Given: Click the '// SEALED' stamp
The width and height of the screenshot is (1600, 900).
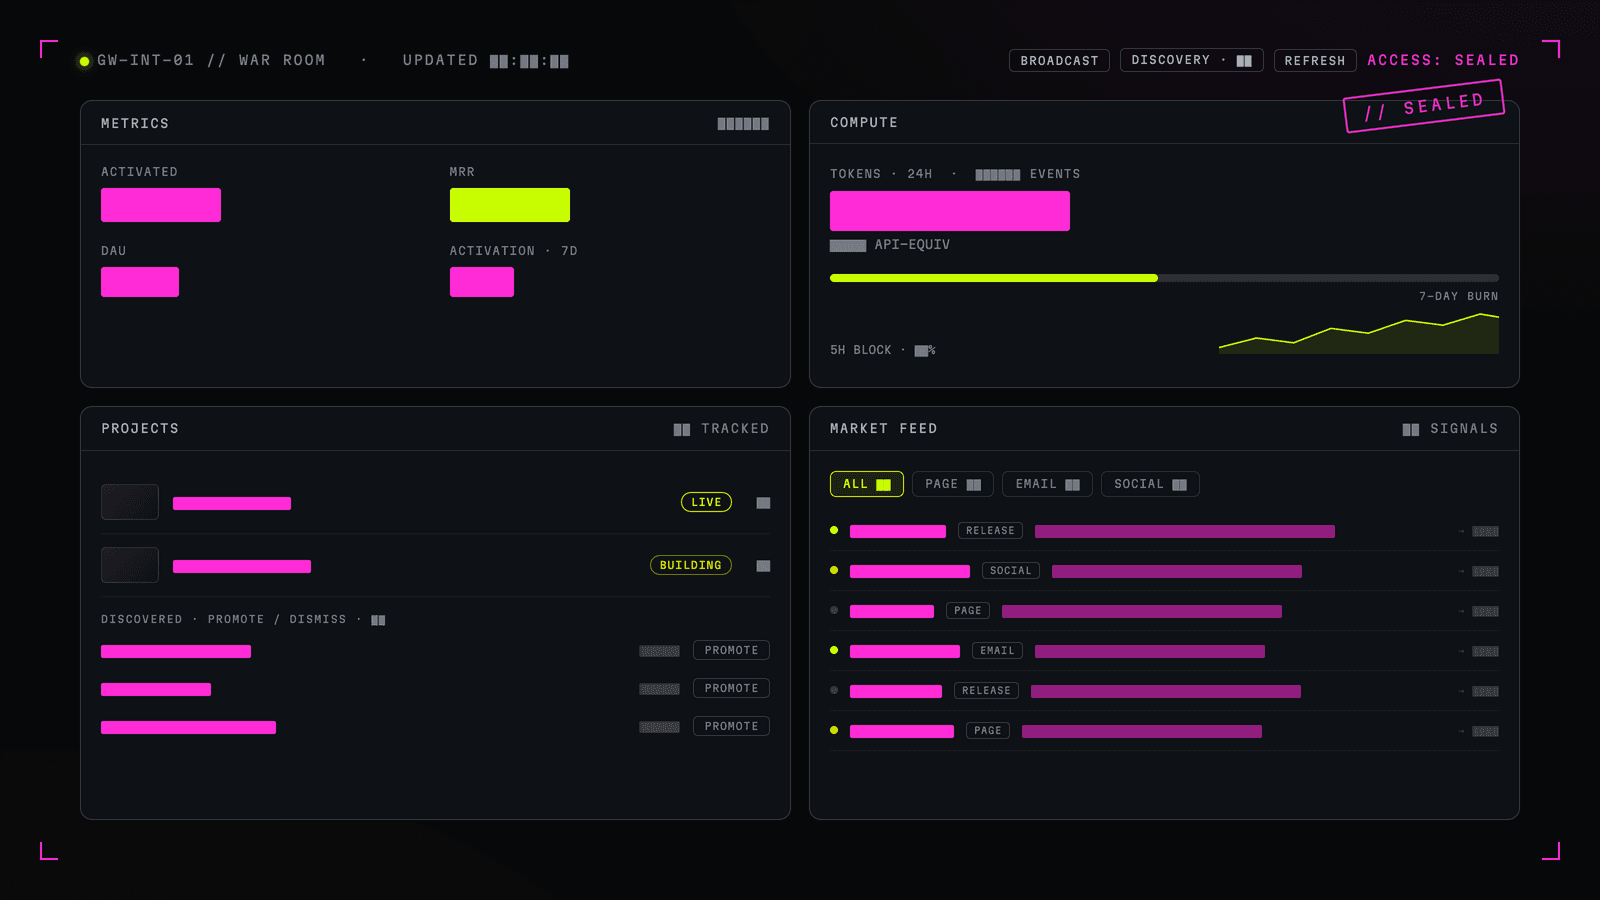Looking at the screenshot, I should pyautogui.click(x=1424, y=106).
